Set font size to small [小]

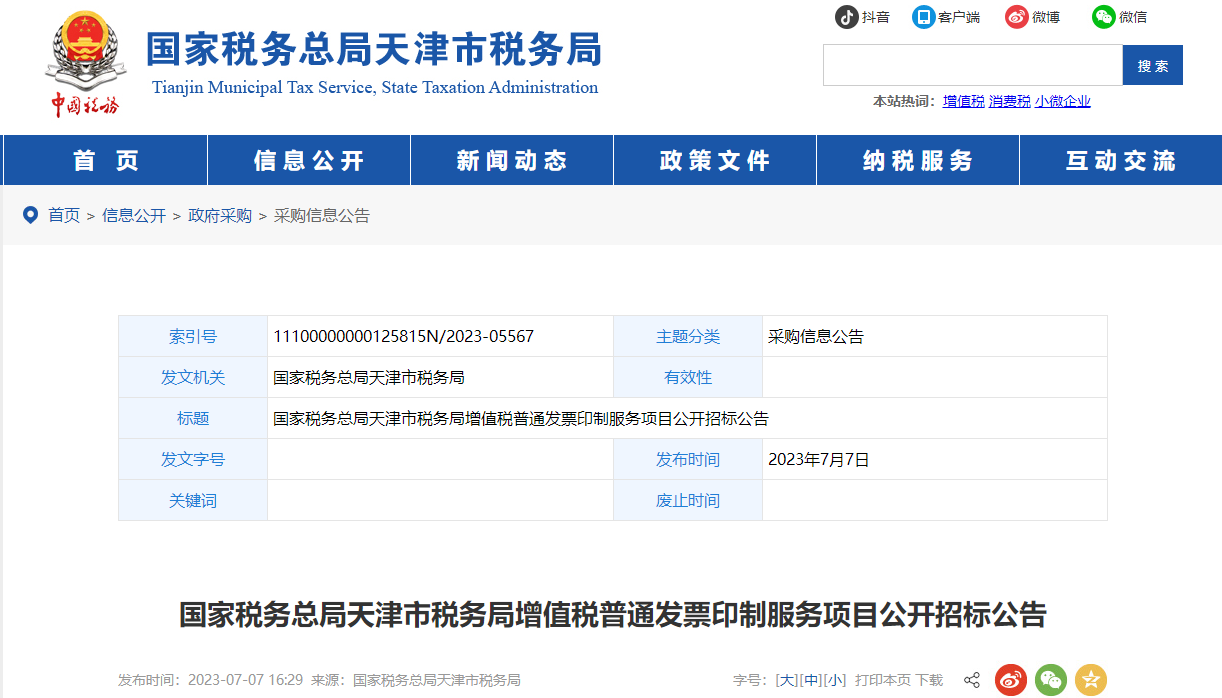coord(835,680)
